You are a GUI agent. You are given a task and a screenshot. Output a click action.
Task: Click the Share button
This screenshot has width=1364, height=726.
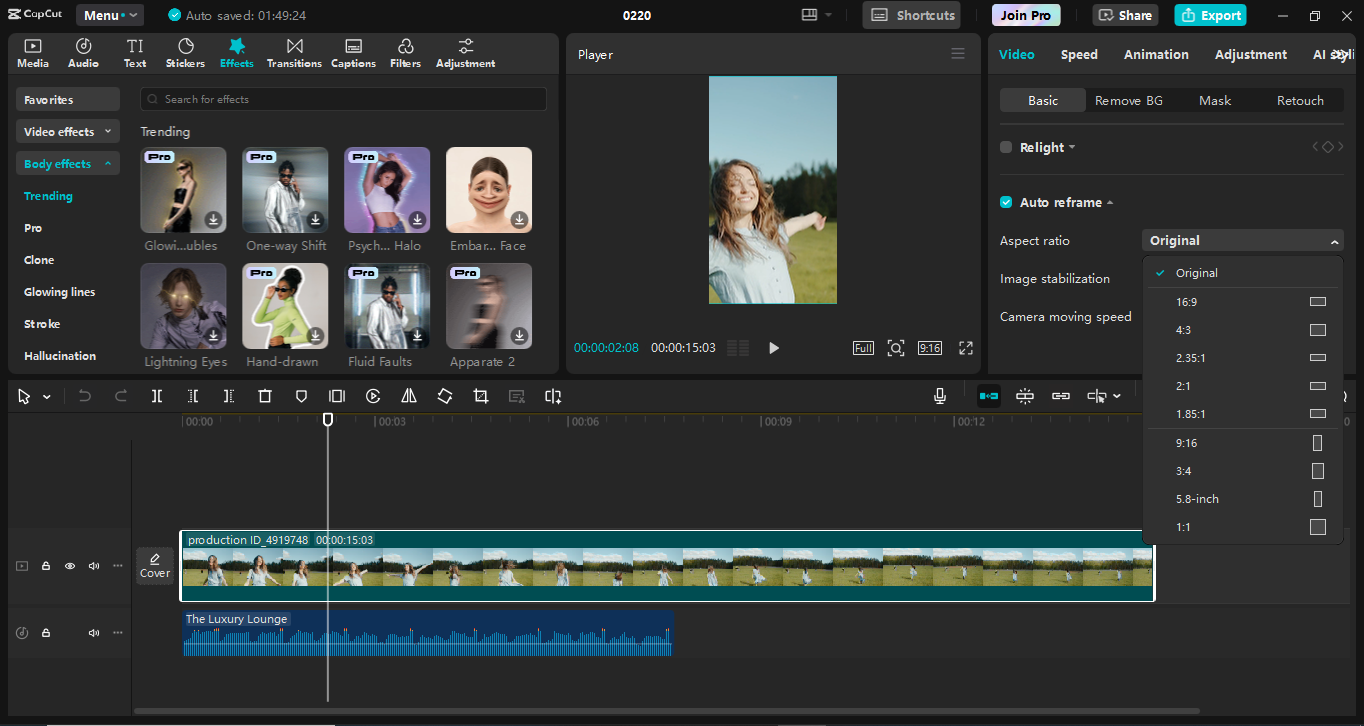click(1125, 15)
